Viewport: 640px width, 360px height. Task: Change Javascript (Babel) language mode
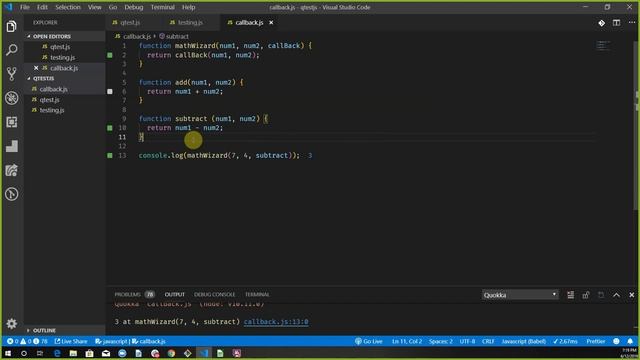click(x=524, y=341)
